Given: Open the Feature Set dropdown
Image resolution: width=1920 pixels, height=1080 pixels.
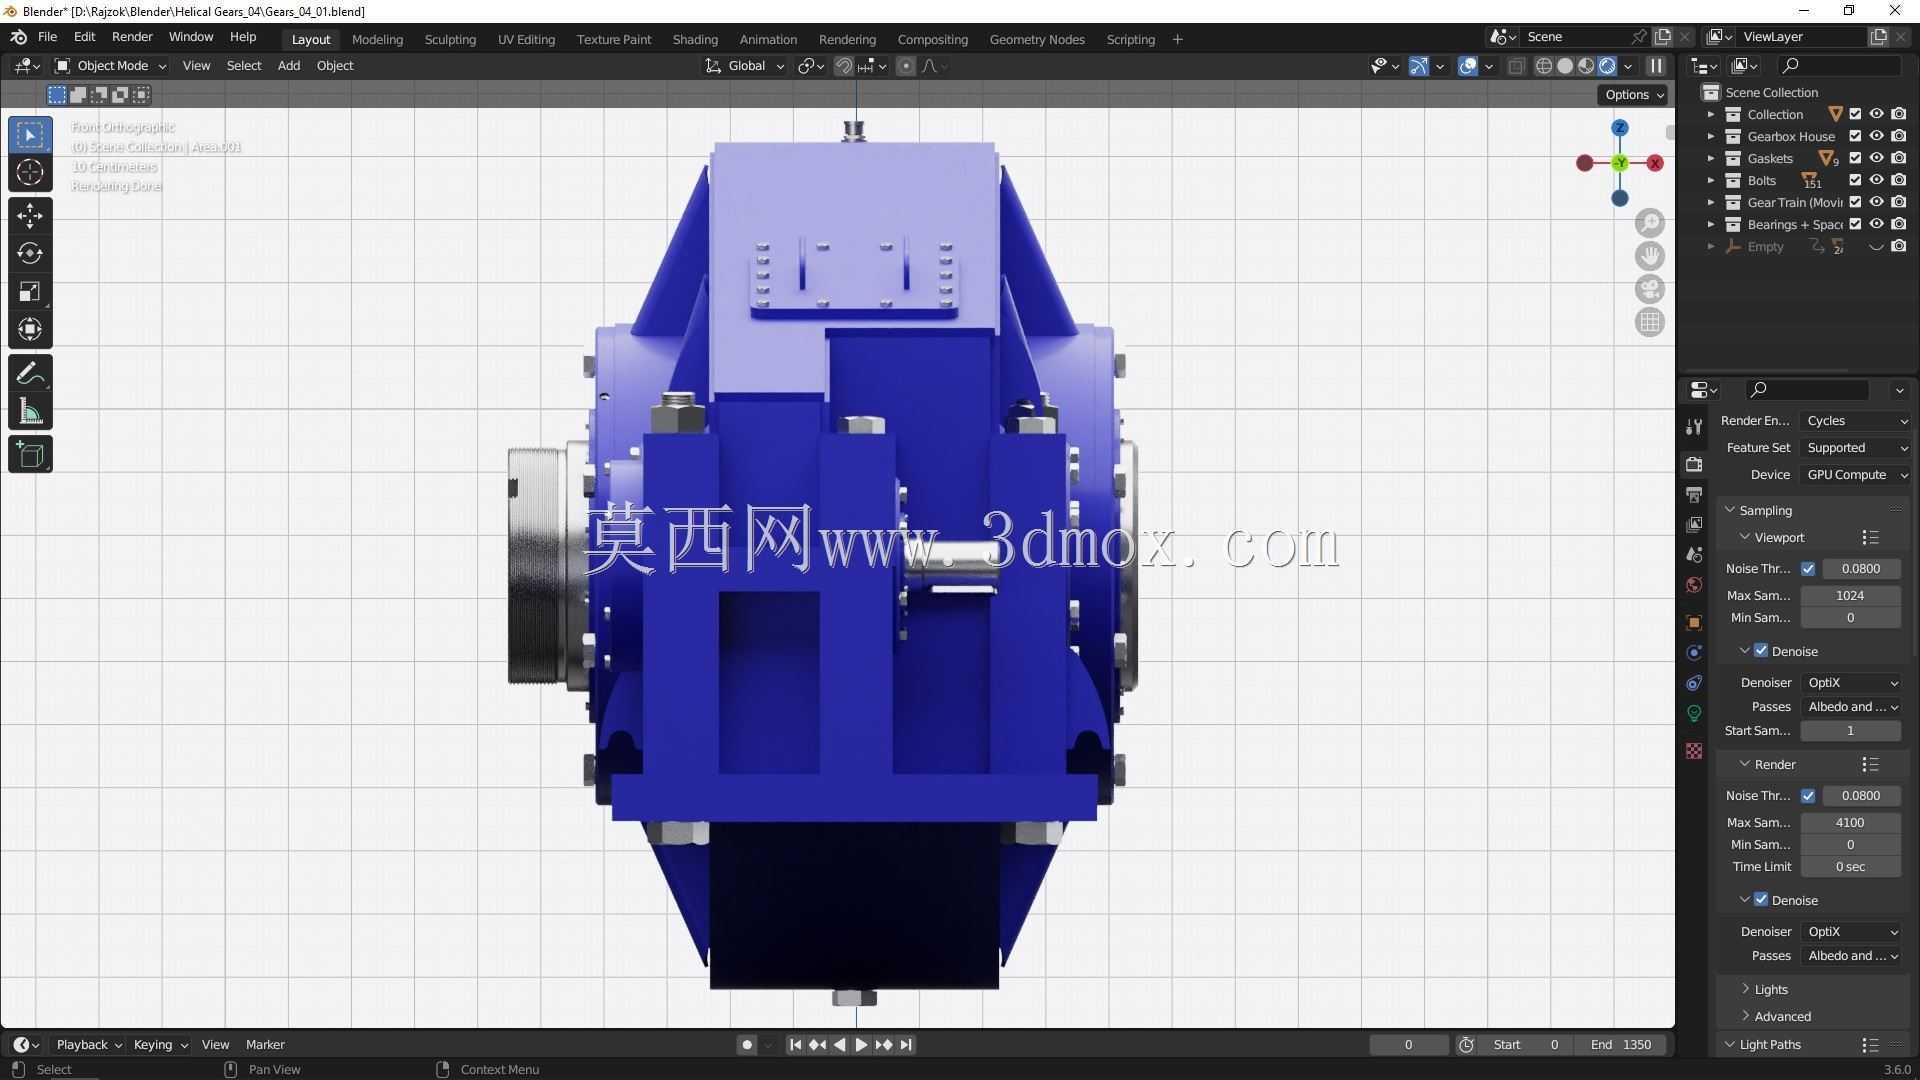Looking at the screenshot, I should (1855, 448).
